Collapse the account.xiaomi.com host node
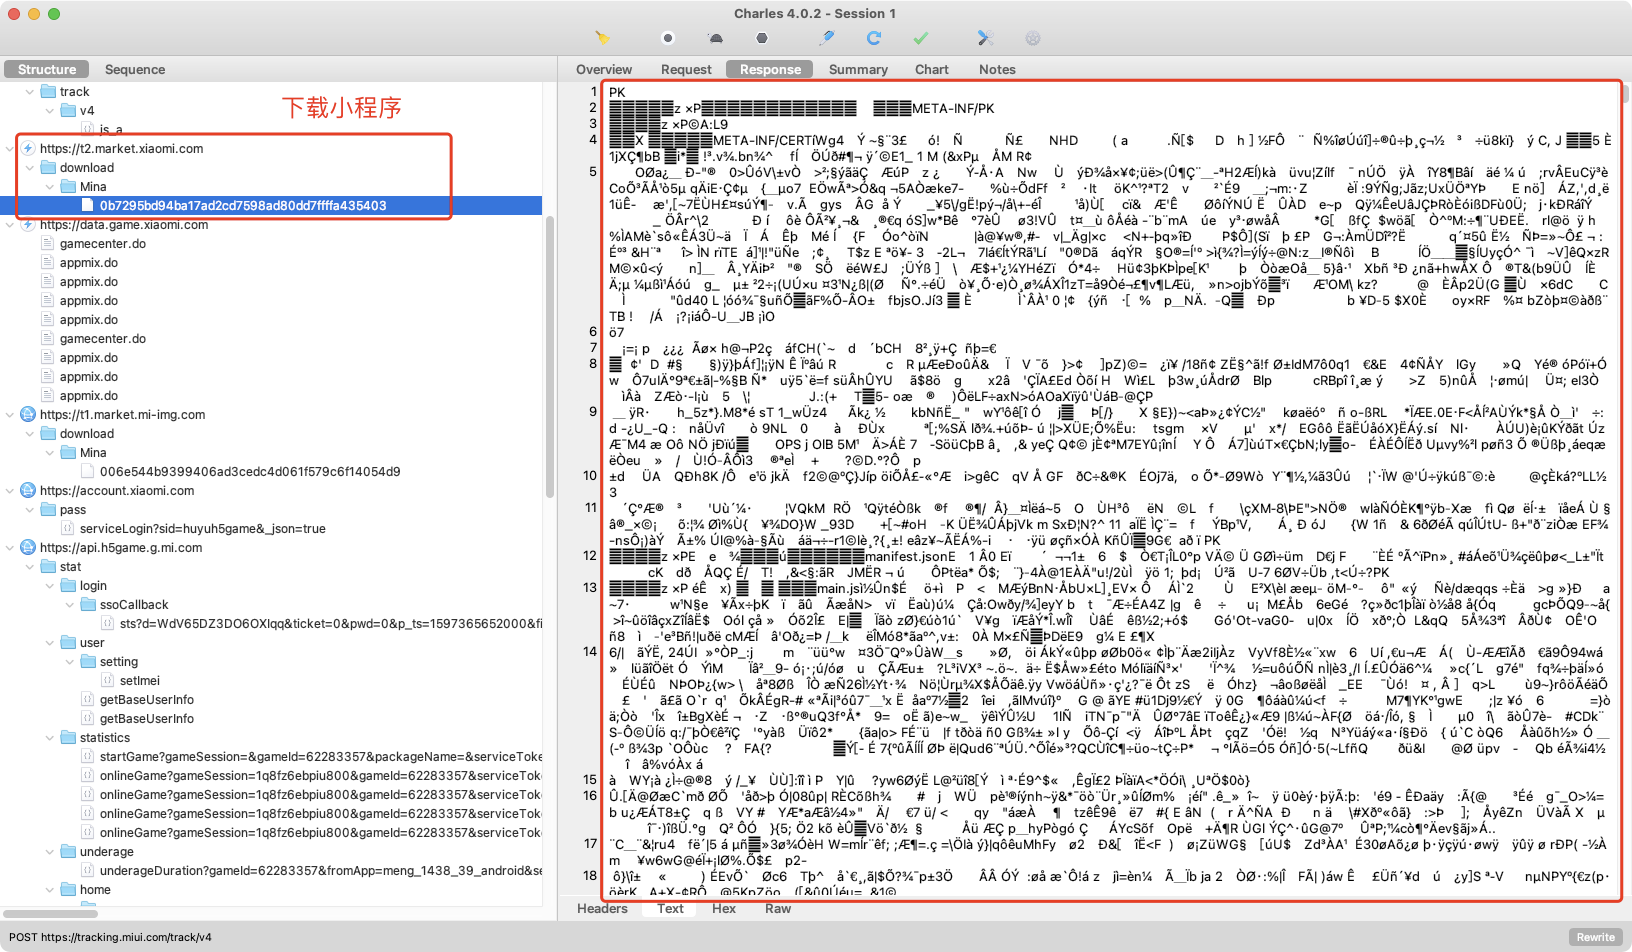This screenshot has width=1632, height=952. 10,491
